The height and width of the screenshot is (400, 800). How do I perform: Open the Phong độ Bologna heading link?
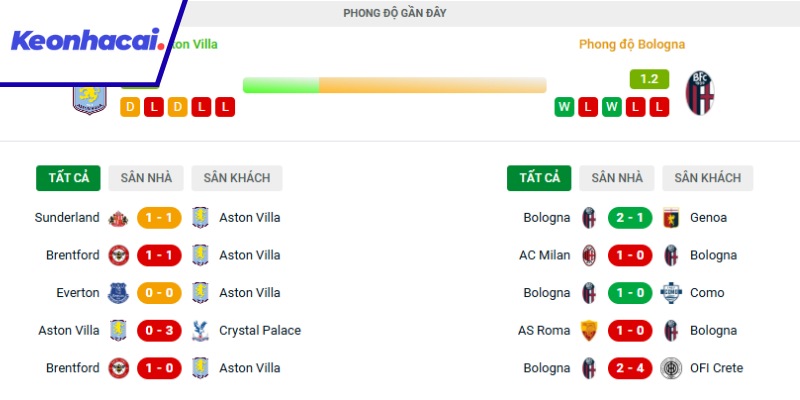coord(631,44)
